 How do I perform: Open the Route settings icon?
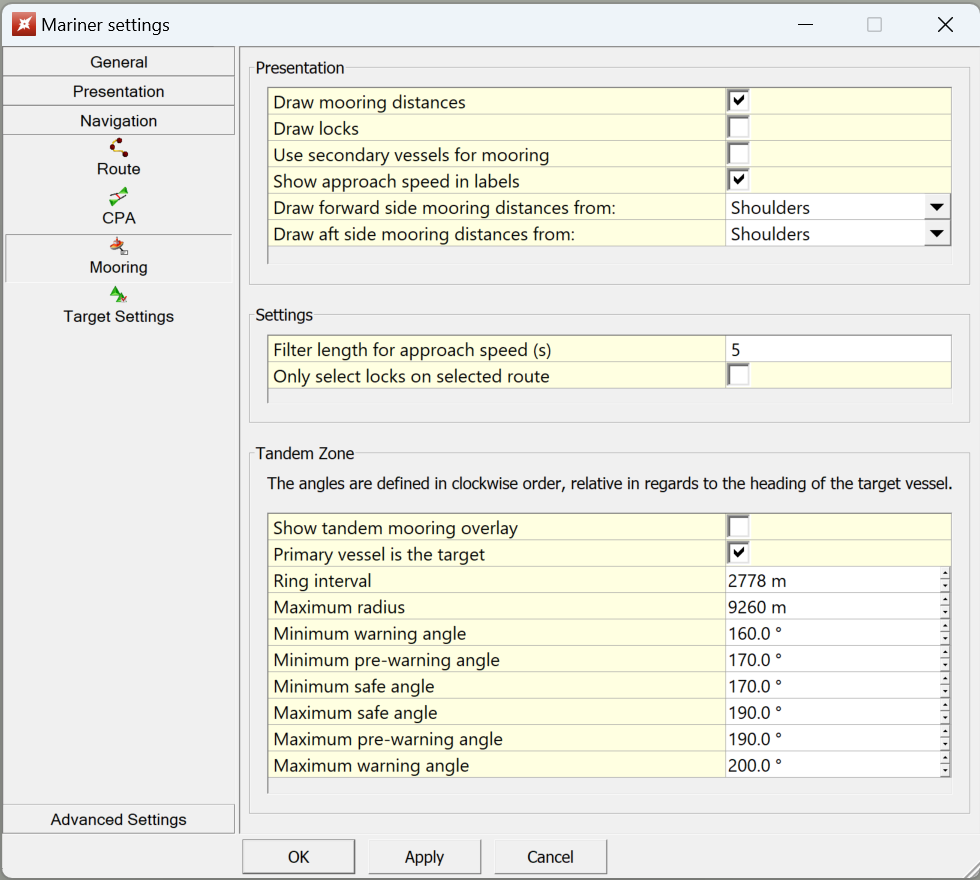tap(118, 148)
